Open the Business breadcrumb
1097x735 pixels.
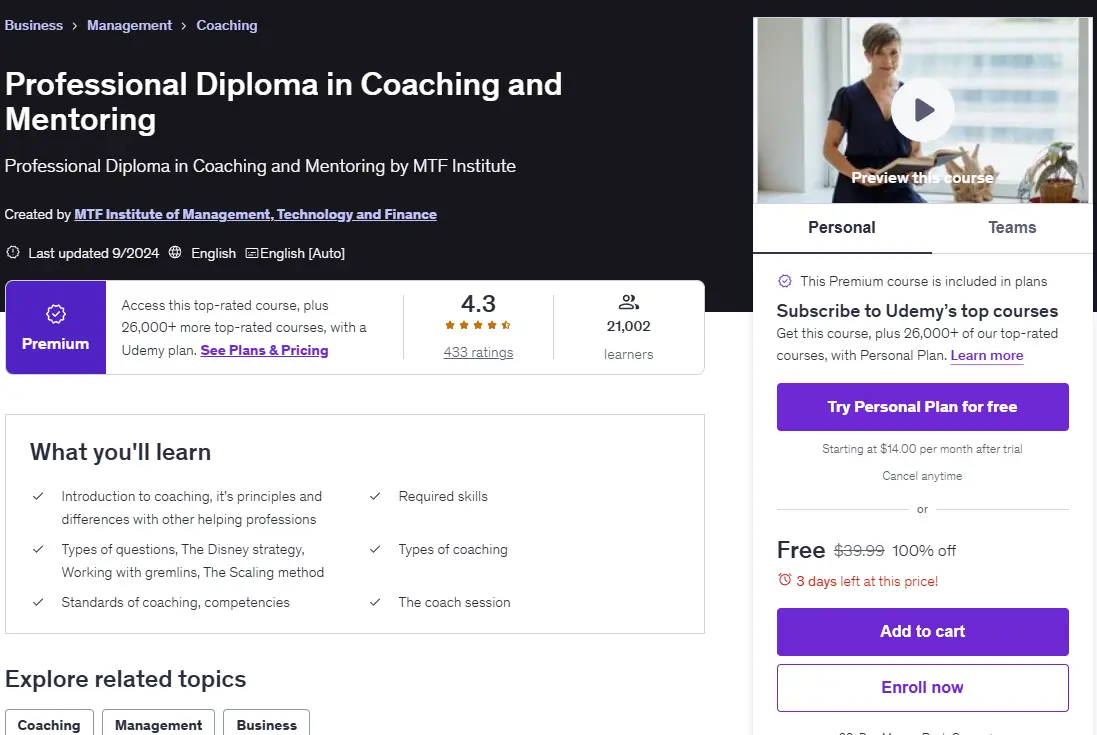[x=34, y=25]
